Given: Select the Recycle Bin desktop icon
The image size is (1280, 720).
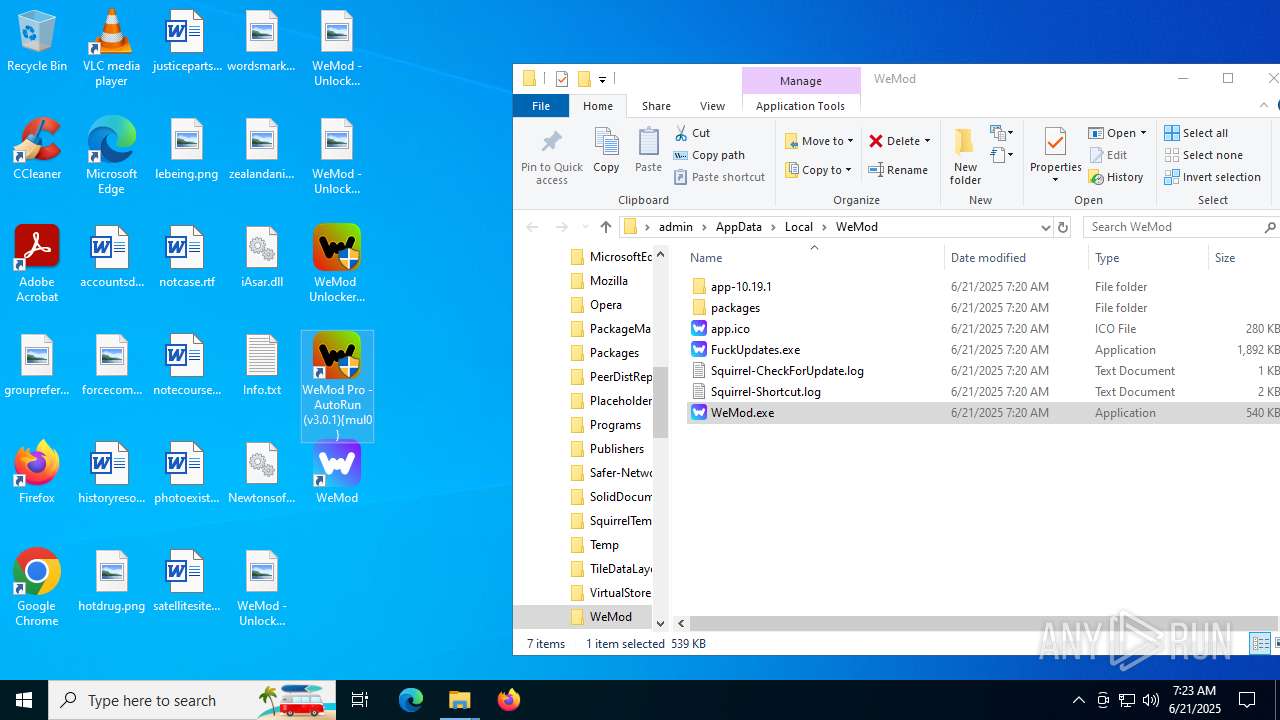Looking at the screenshot, I should [37, 42].
